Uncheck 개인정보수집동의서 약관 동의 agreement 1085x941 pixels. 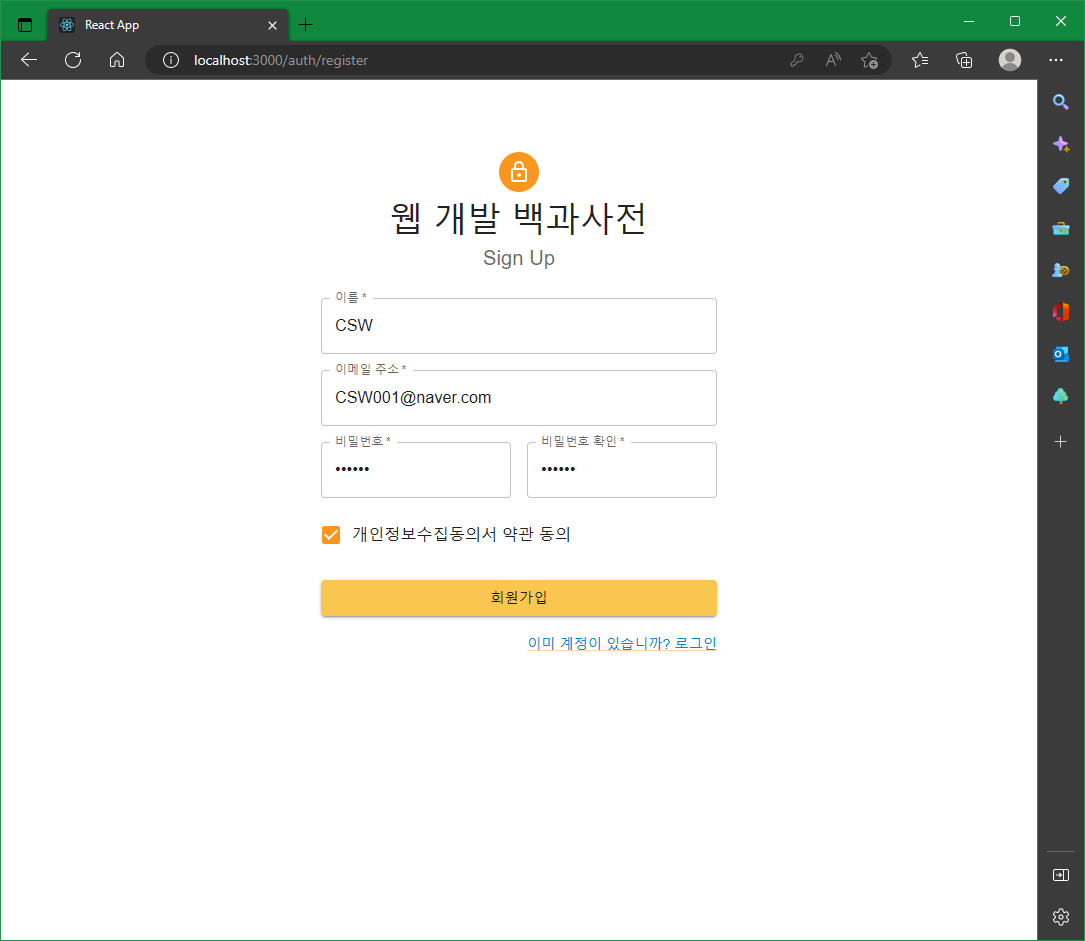point(330,534)
